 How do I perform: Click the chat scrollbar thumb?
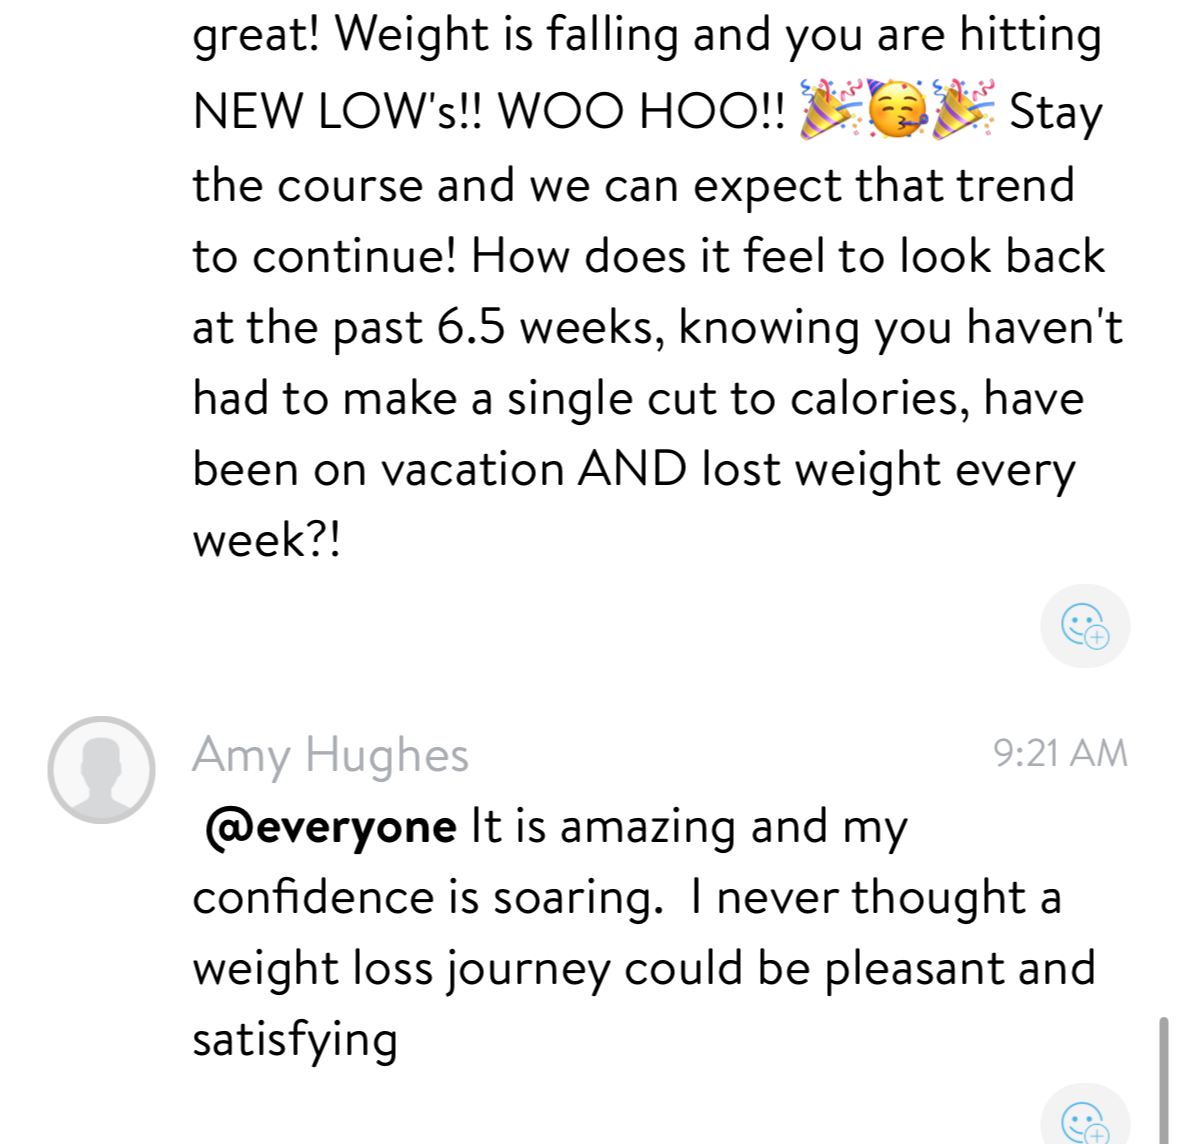[1163, 1080]
